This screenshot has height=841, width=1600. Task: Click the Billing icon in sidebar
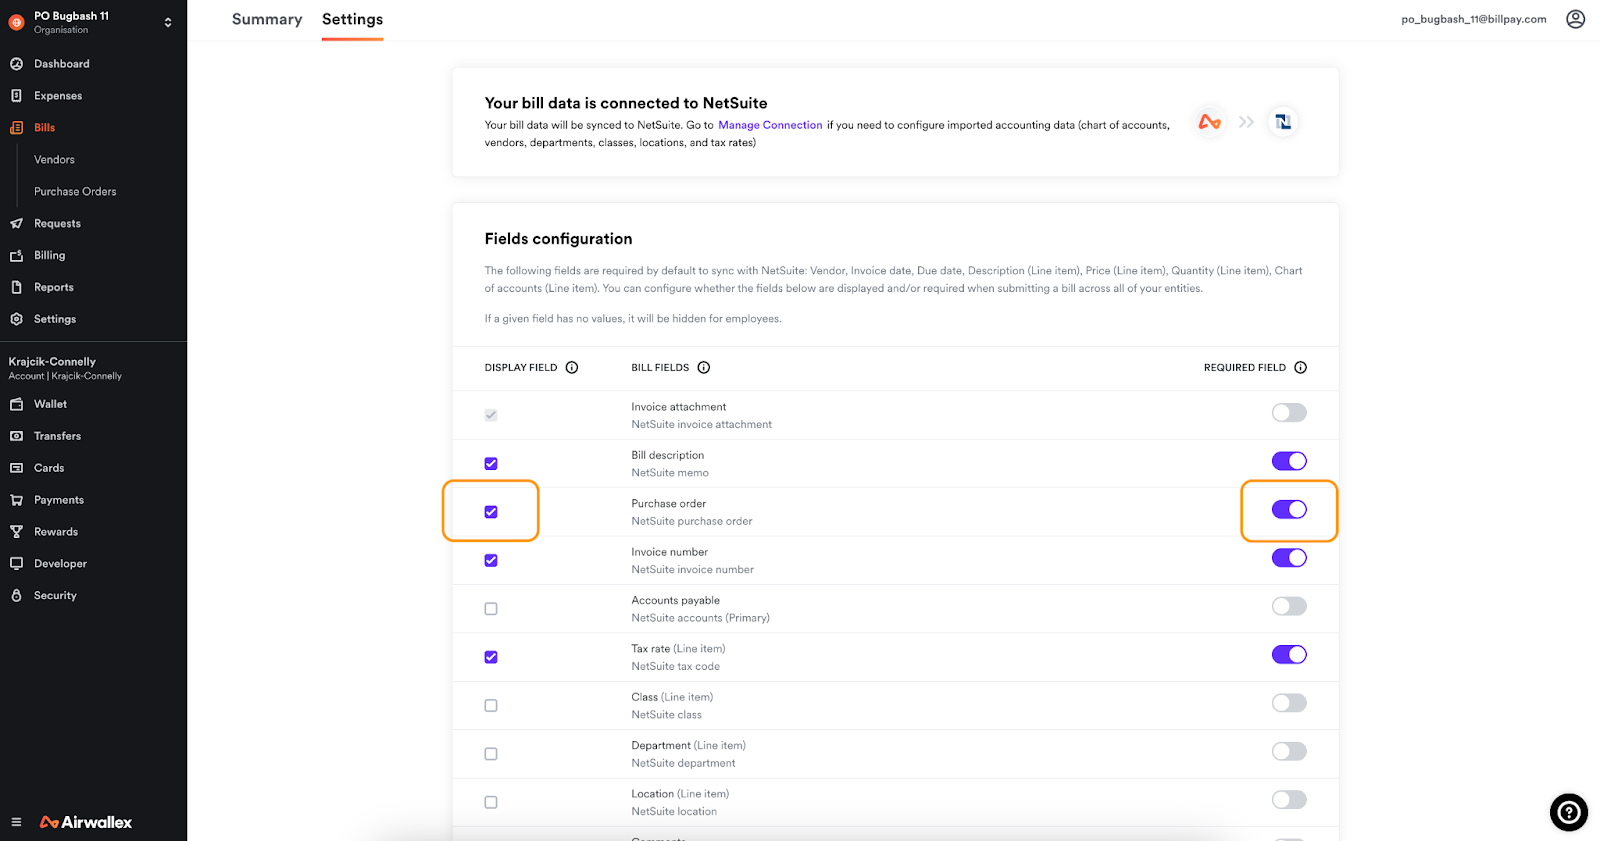pos(16,256)
